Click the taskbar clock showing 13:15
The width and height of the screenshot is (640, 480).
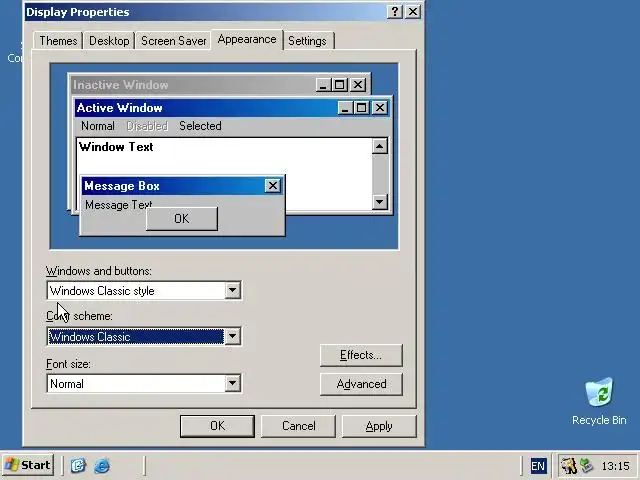coord(615,466)
